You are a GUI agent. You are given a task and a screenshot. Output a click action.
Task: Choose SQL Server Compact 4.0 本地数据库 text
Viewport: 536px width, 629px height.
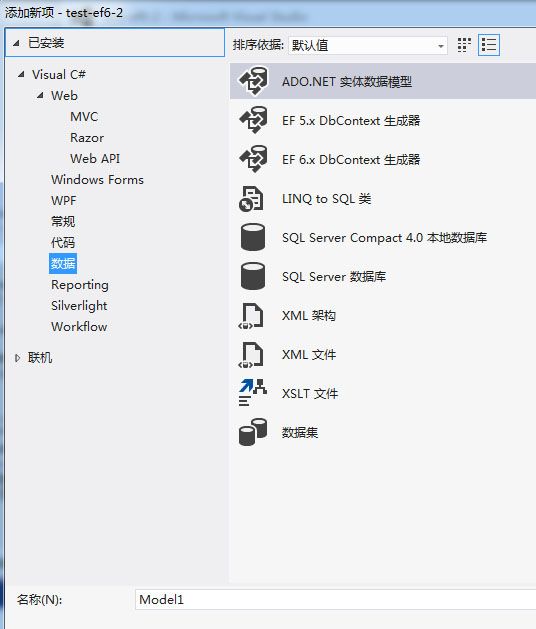pos(384,237)
